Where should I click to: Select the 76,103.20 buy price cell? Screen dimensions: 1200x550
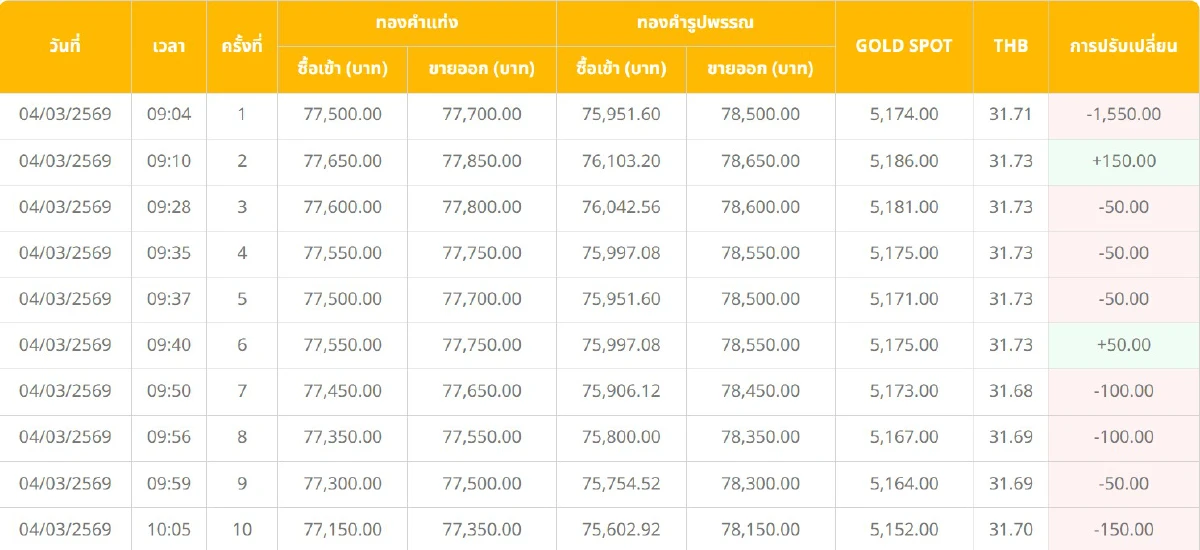point(621,161)
